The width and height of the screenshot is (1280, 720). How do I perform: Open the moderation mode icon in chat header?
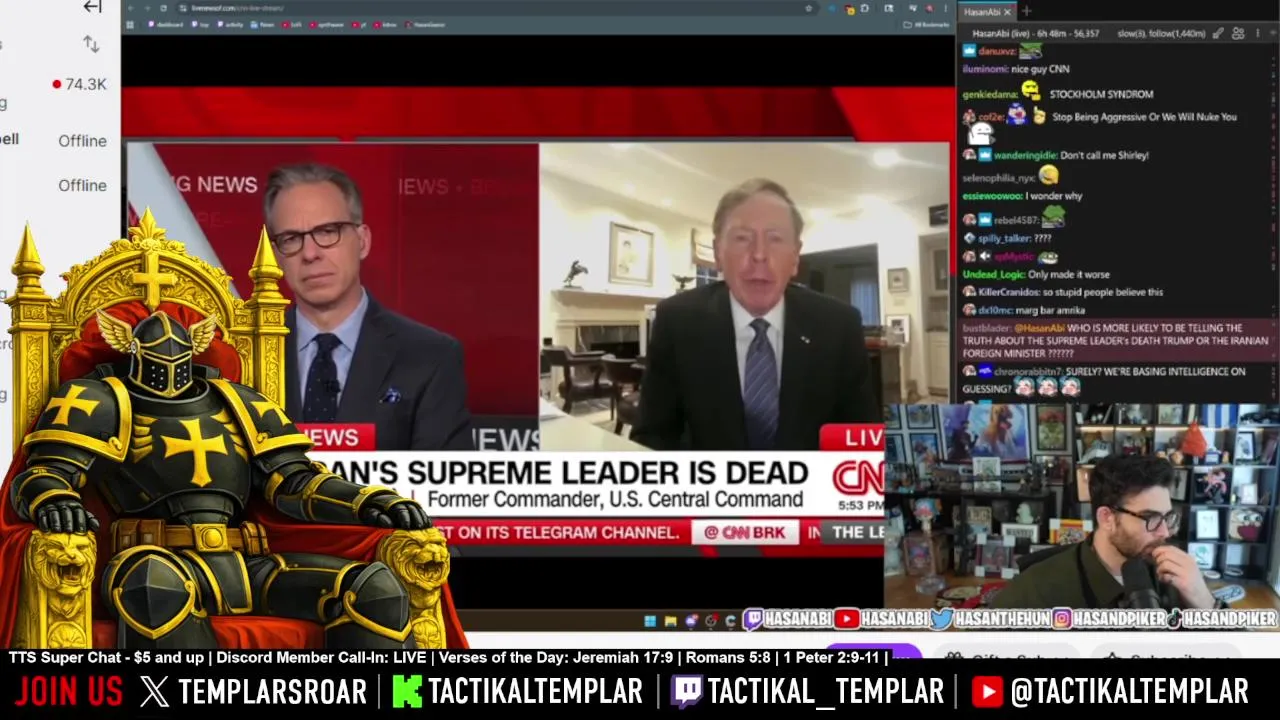pyautogui.click(x=1218, y=34)
